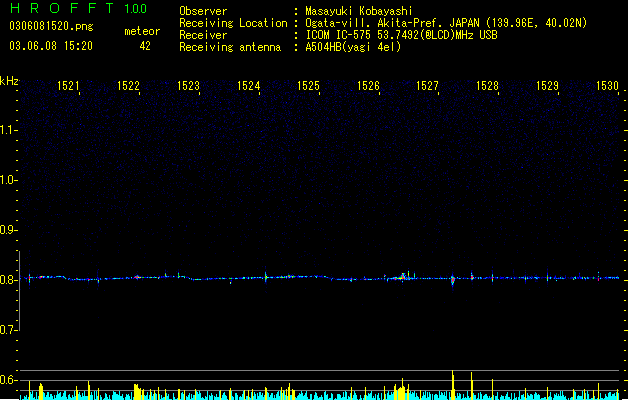Click the 0.8 kHz frequency label
Screen dimensions: 629x400
[x=8, y=280]
